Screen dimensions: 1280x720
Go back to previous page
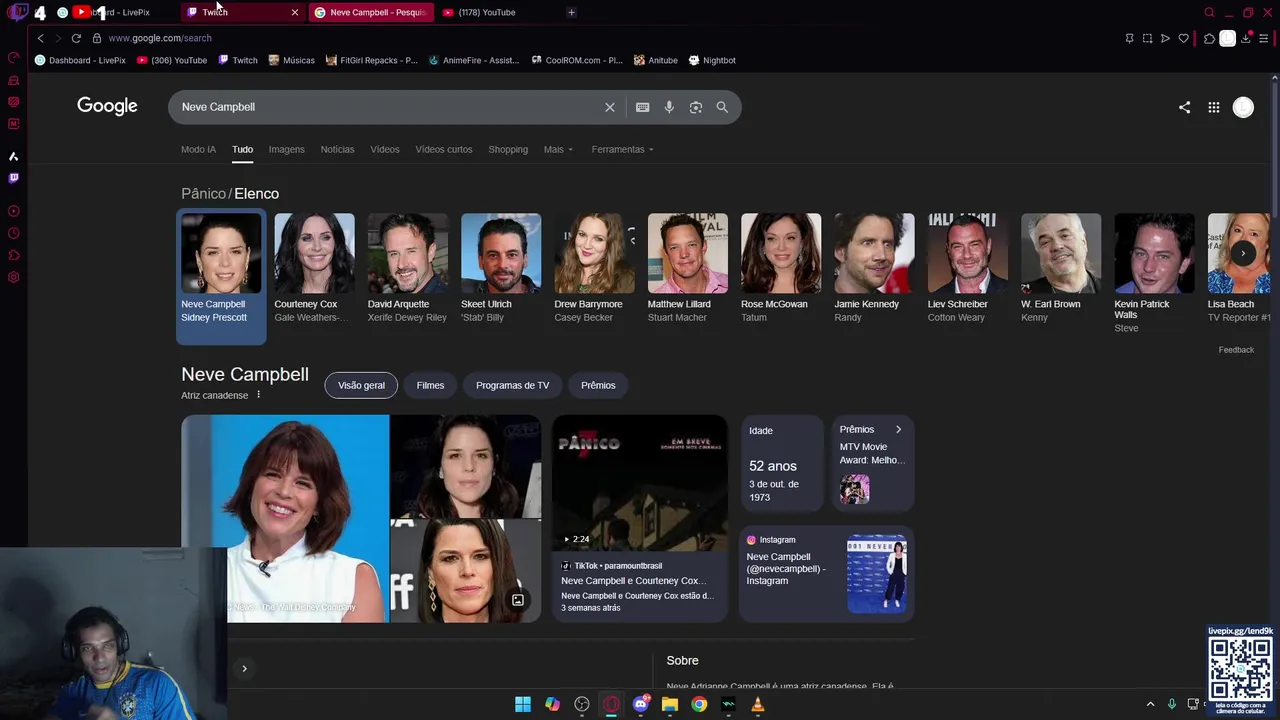tap(40, 38)
